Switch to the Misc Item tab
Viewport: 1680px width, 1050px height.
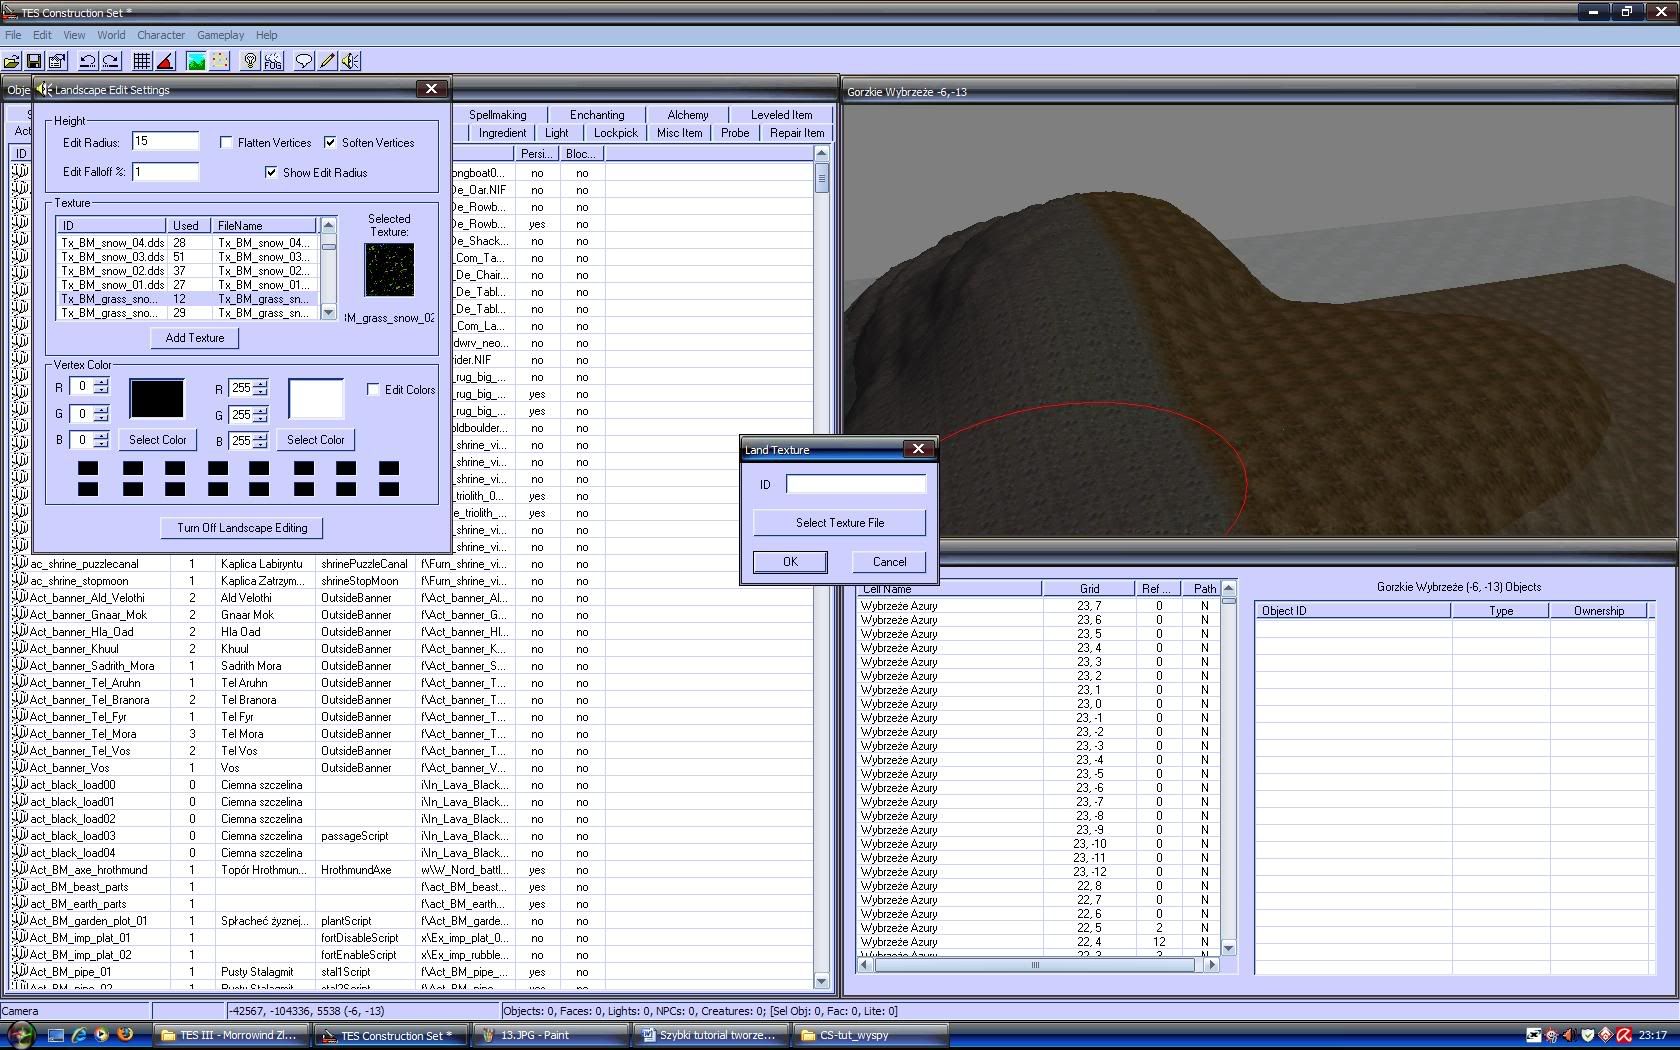tap(679, 133)
